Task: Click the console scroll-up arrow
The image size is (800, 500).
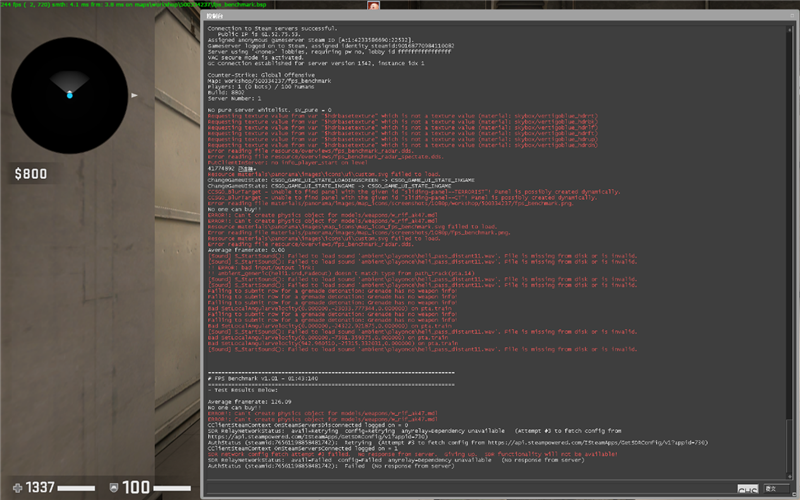Action: coord(789,28)
